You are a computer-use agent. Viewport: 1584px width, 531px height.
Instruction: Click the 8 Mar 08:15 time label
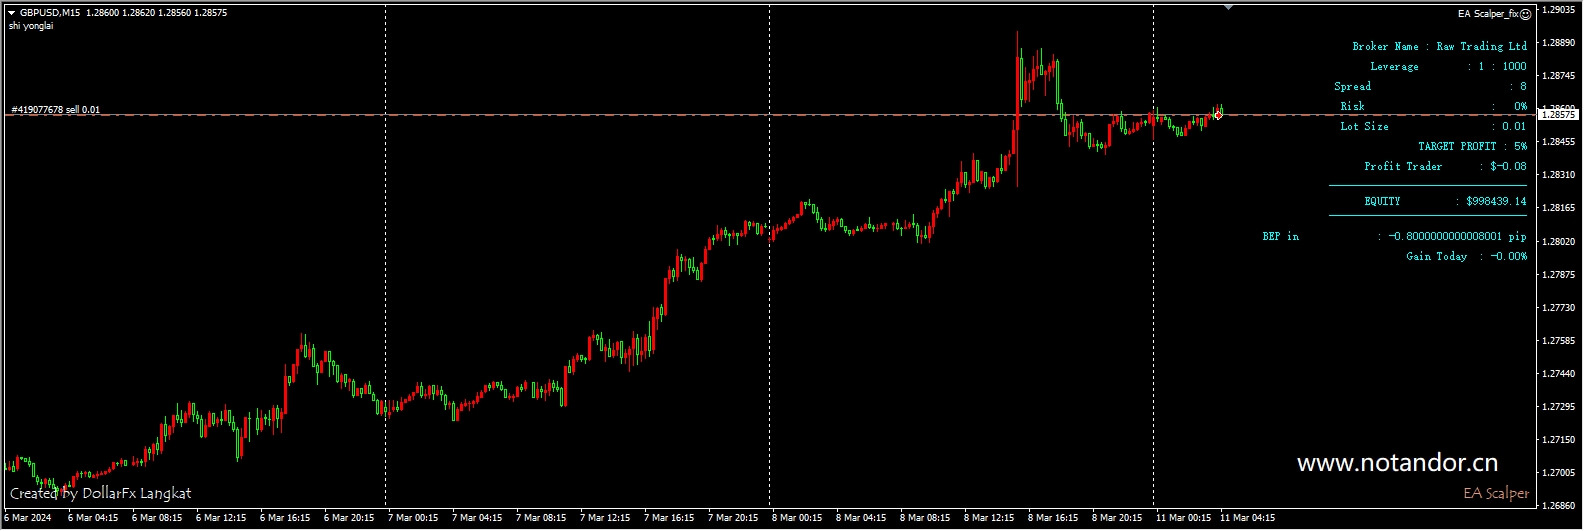tap(925, 518)
